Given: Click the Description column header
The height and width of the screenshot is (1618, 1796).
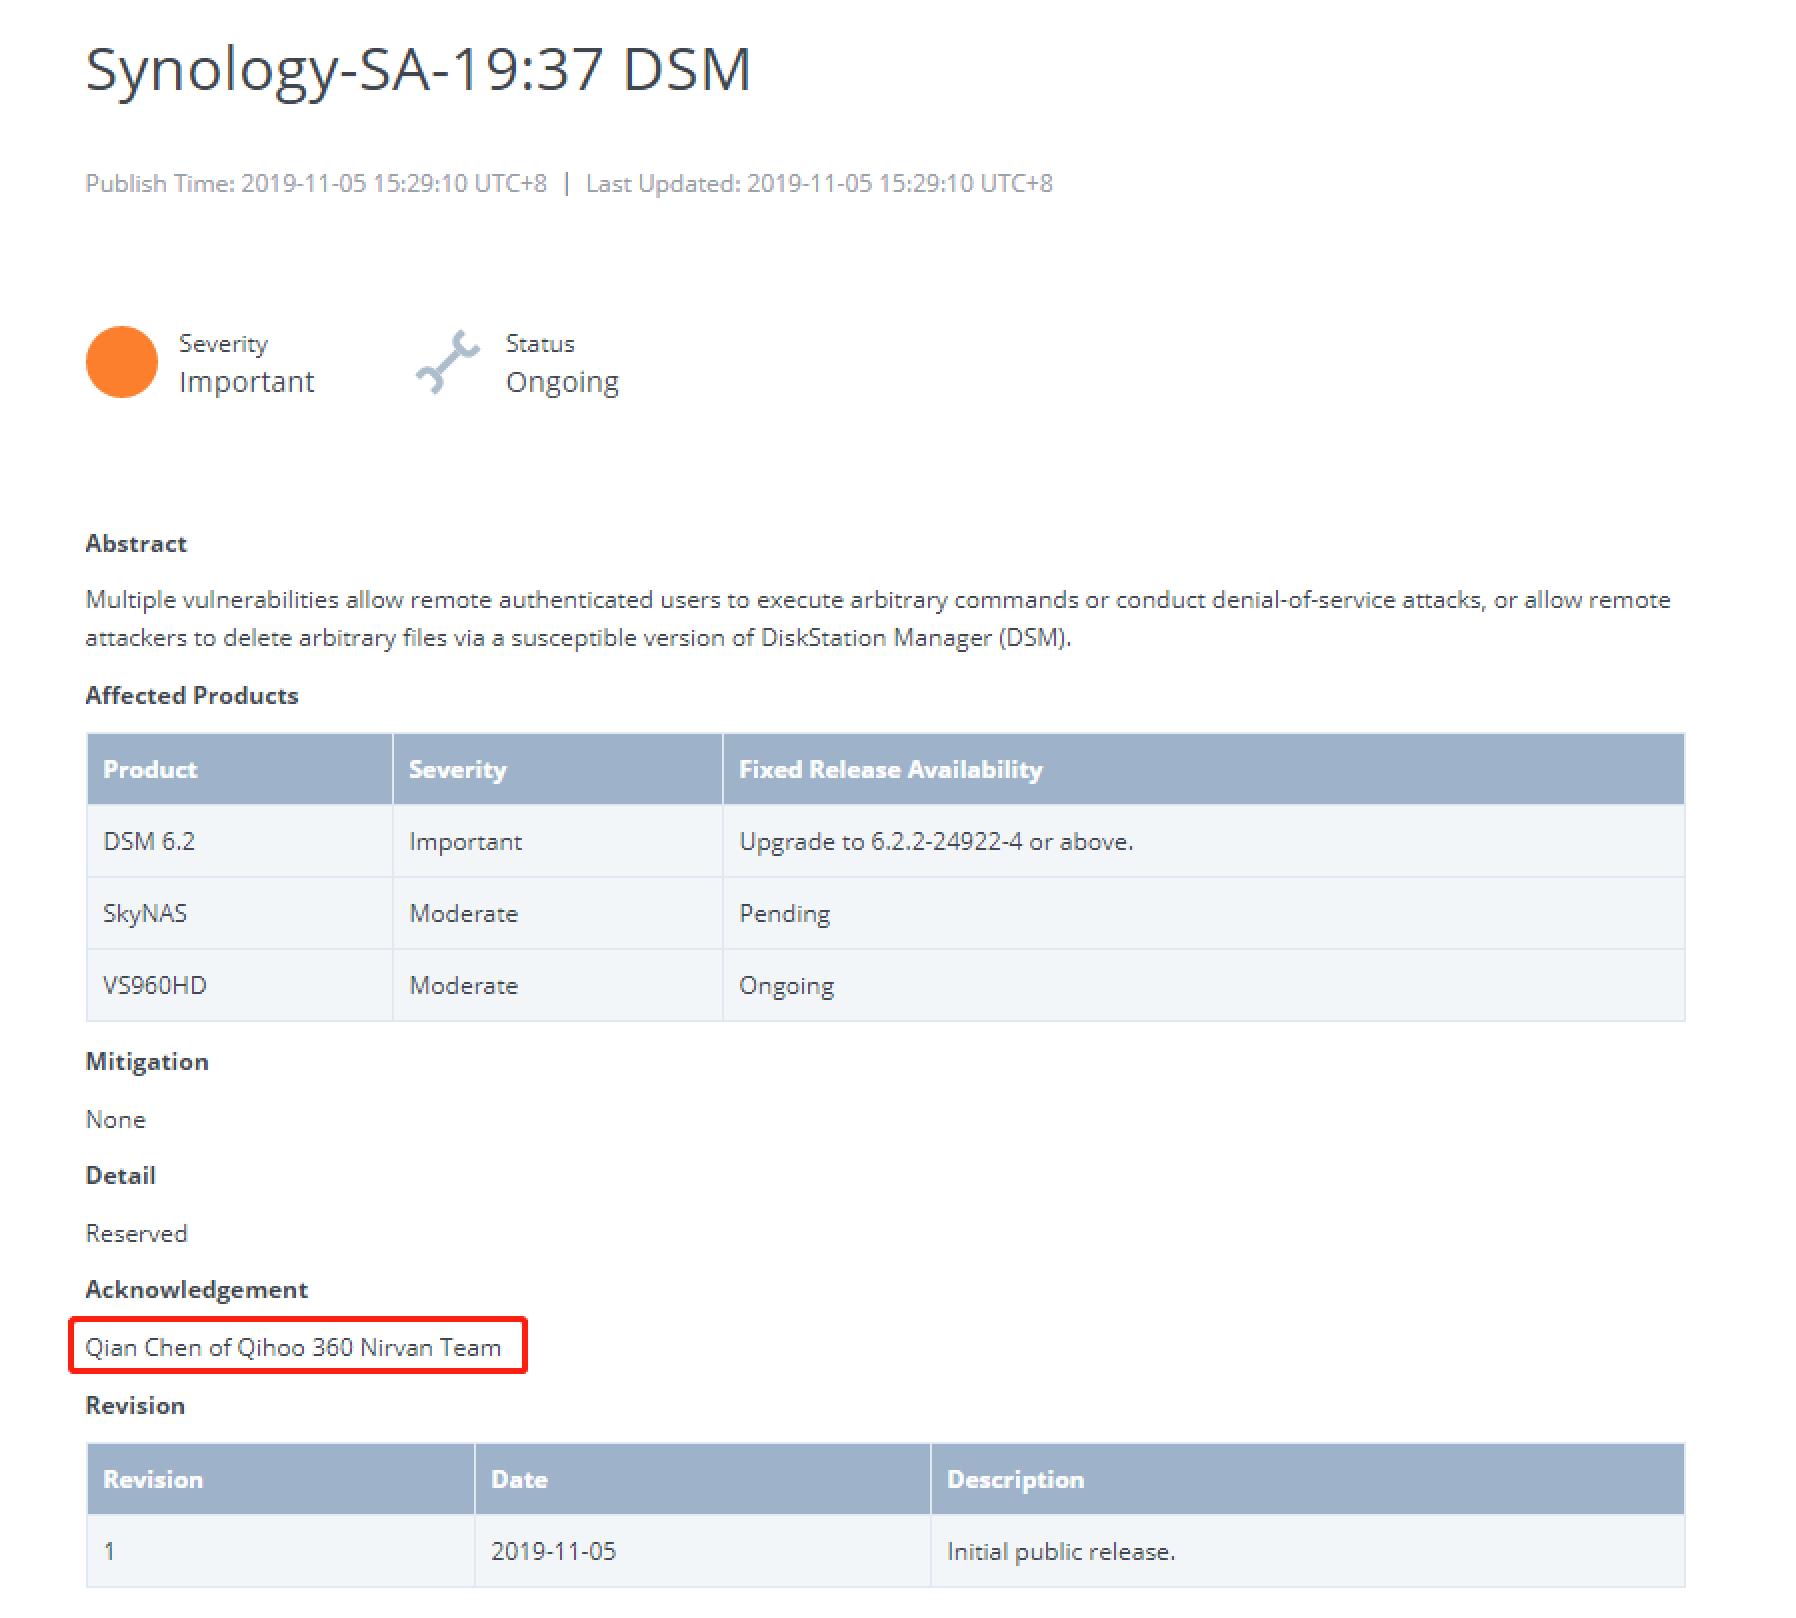Looking at the screenshot, I should pyautogui.click(x=1015, y=1479).
